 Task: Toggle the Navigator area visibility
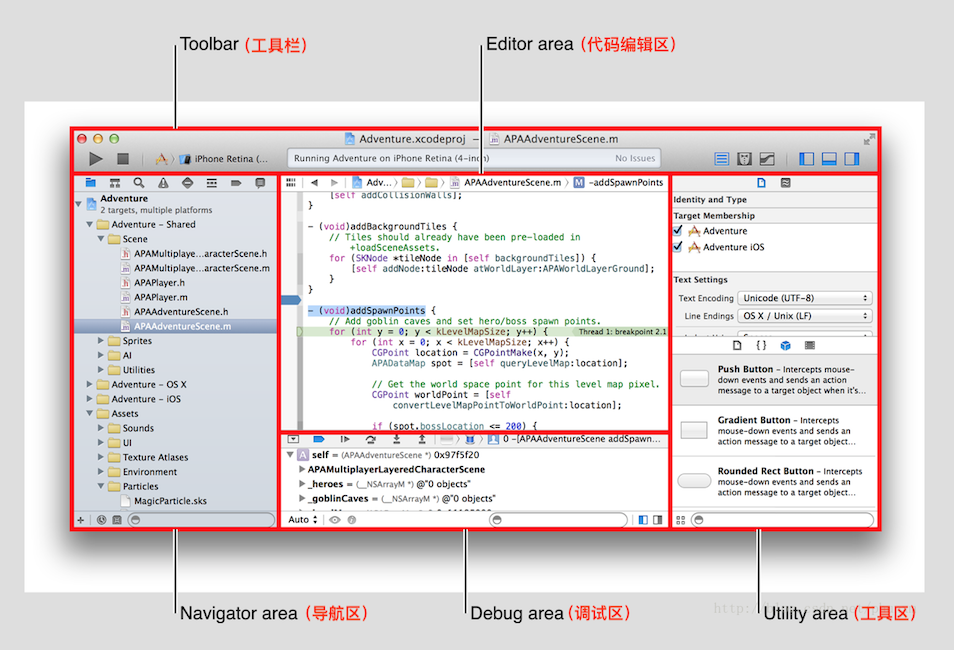point(807,159)
